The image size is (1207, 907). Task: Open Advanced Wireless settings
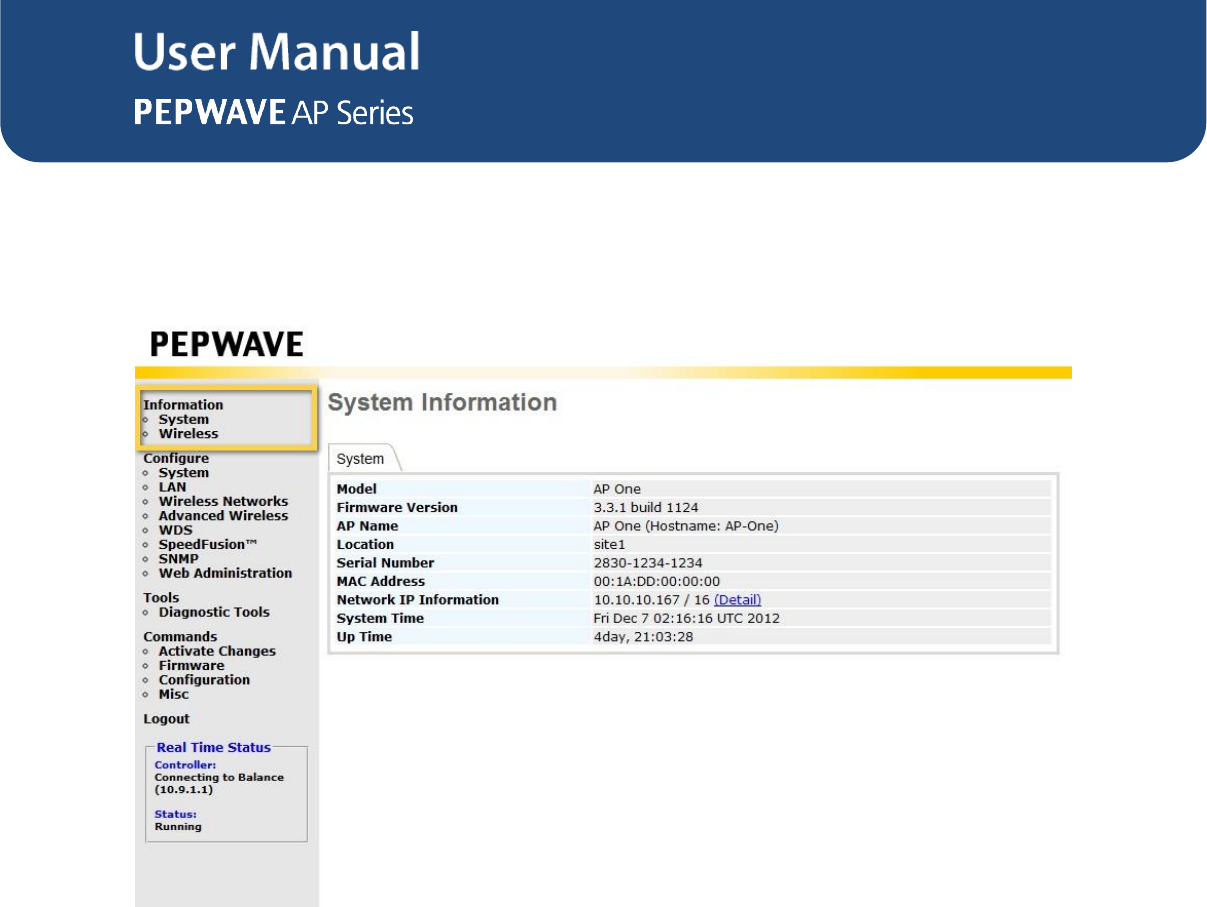click(223, 516)
